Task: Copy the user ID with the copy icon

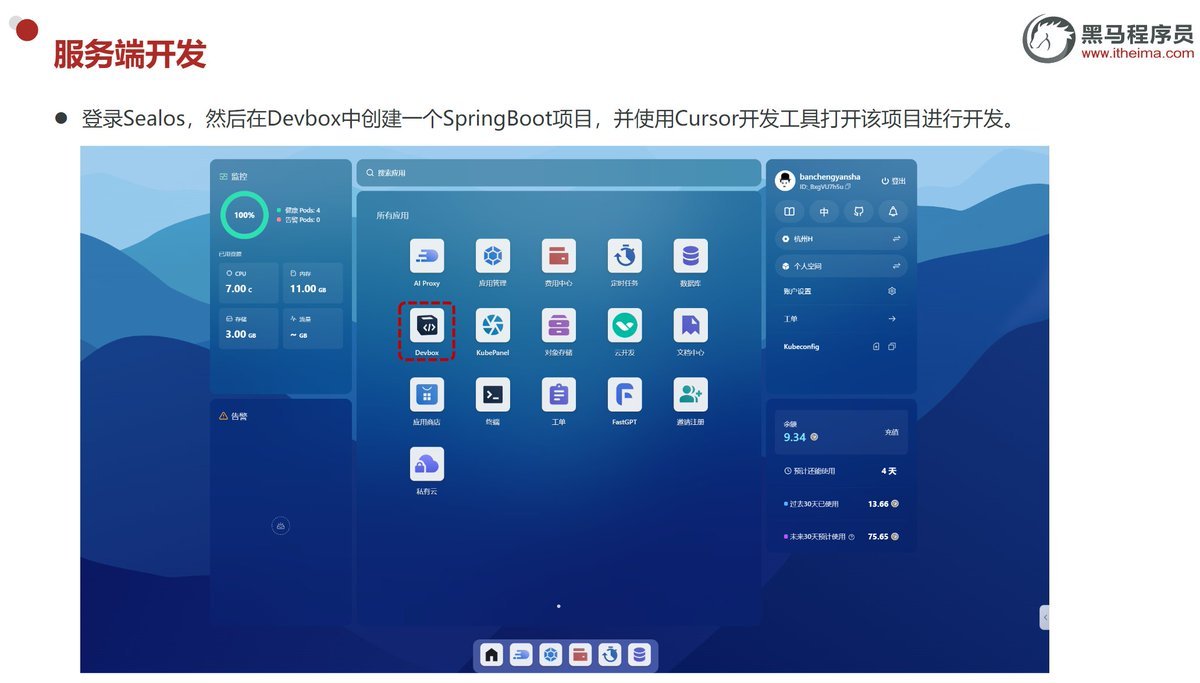Action: pyautogui.click(x=848, y=186)
